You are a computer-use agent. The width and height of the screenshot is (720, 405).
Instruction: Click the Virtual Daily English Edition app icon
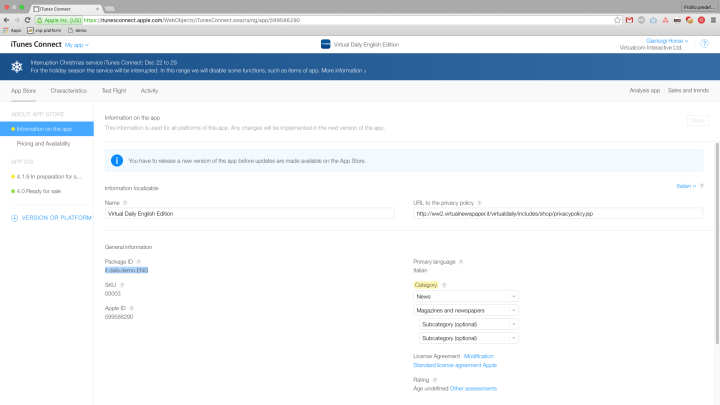click(326, 44)
